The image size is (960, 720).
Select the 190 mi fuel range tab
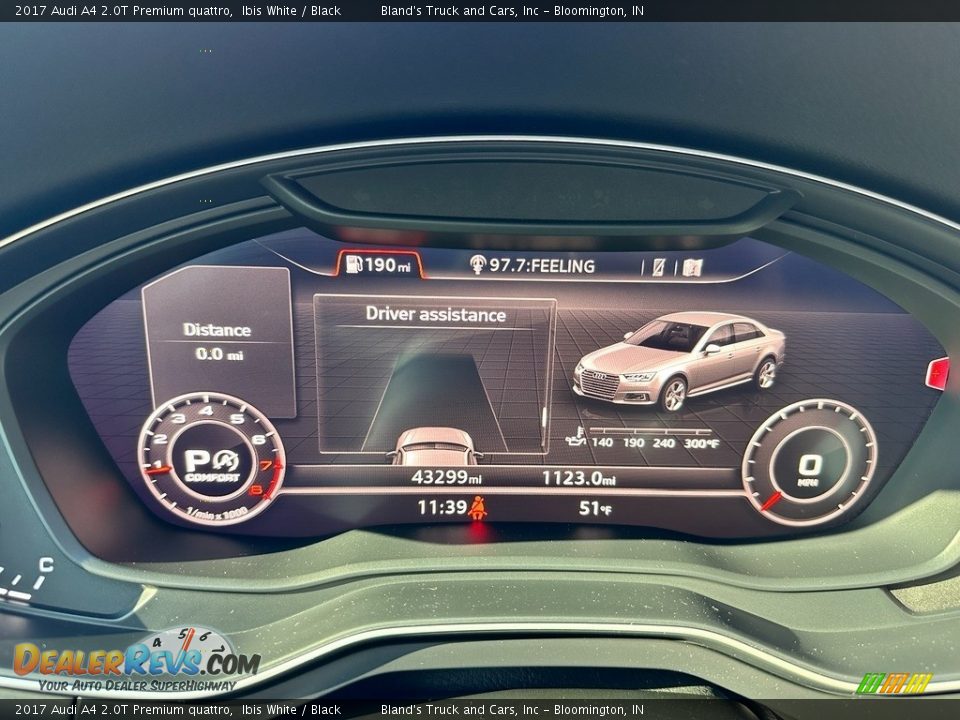tap(378, 264)
